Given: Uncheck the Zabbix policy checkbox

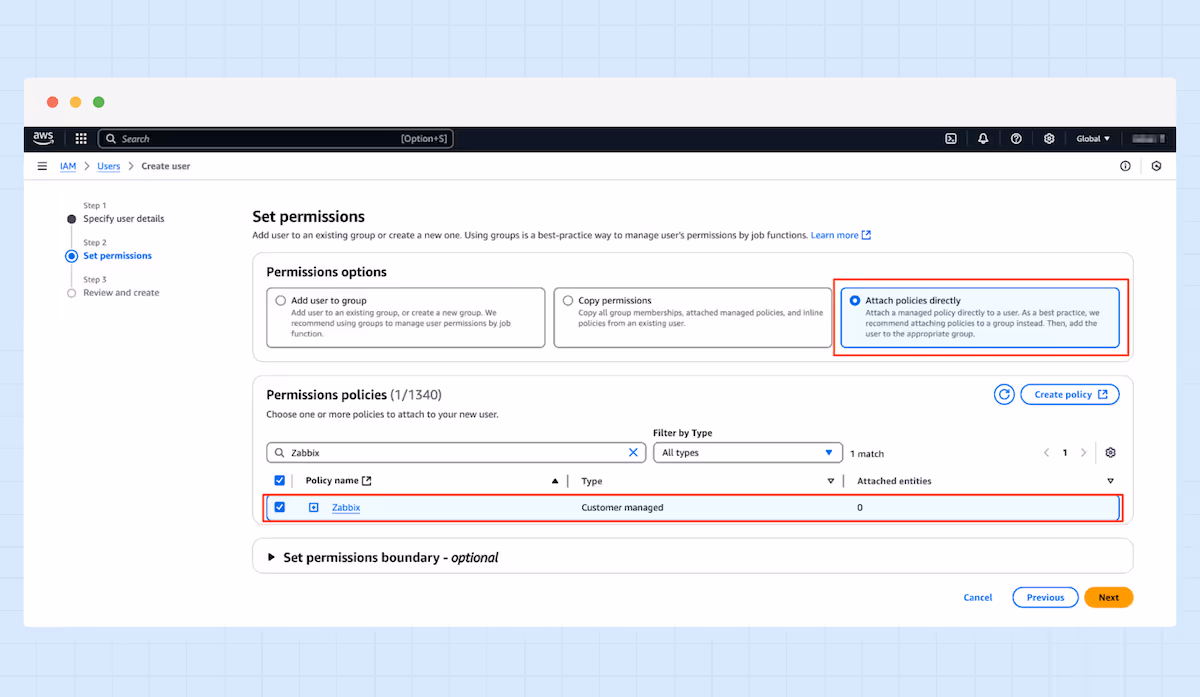Looking at the screenshot, I should (280, 507).
